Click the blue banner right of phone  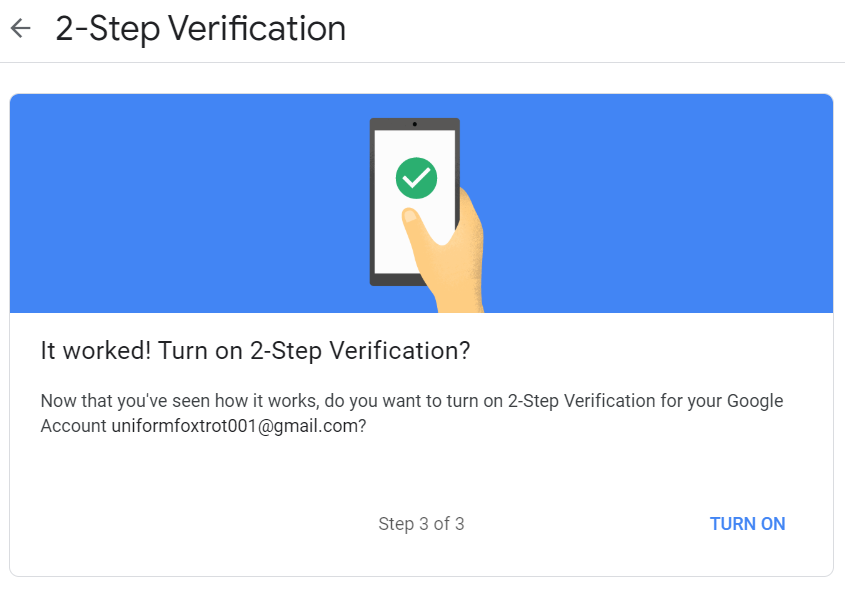[x=657, y=203]
